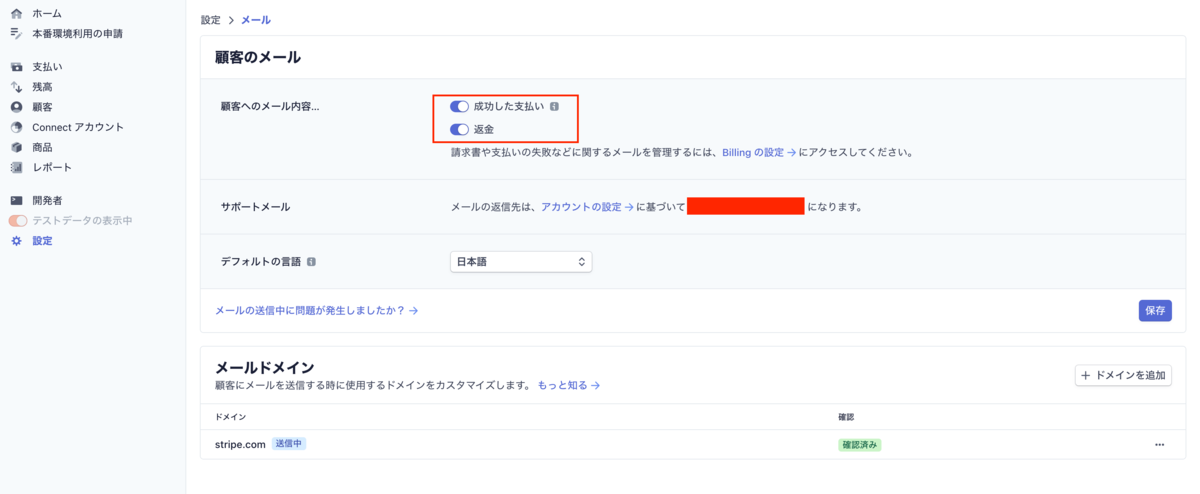Image resolution: width=1200 pixels, height=494 pixels.
Task: Open レポート in the sidebar
Action: 52,167
